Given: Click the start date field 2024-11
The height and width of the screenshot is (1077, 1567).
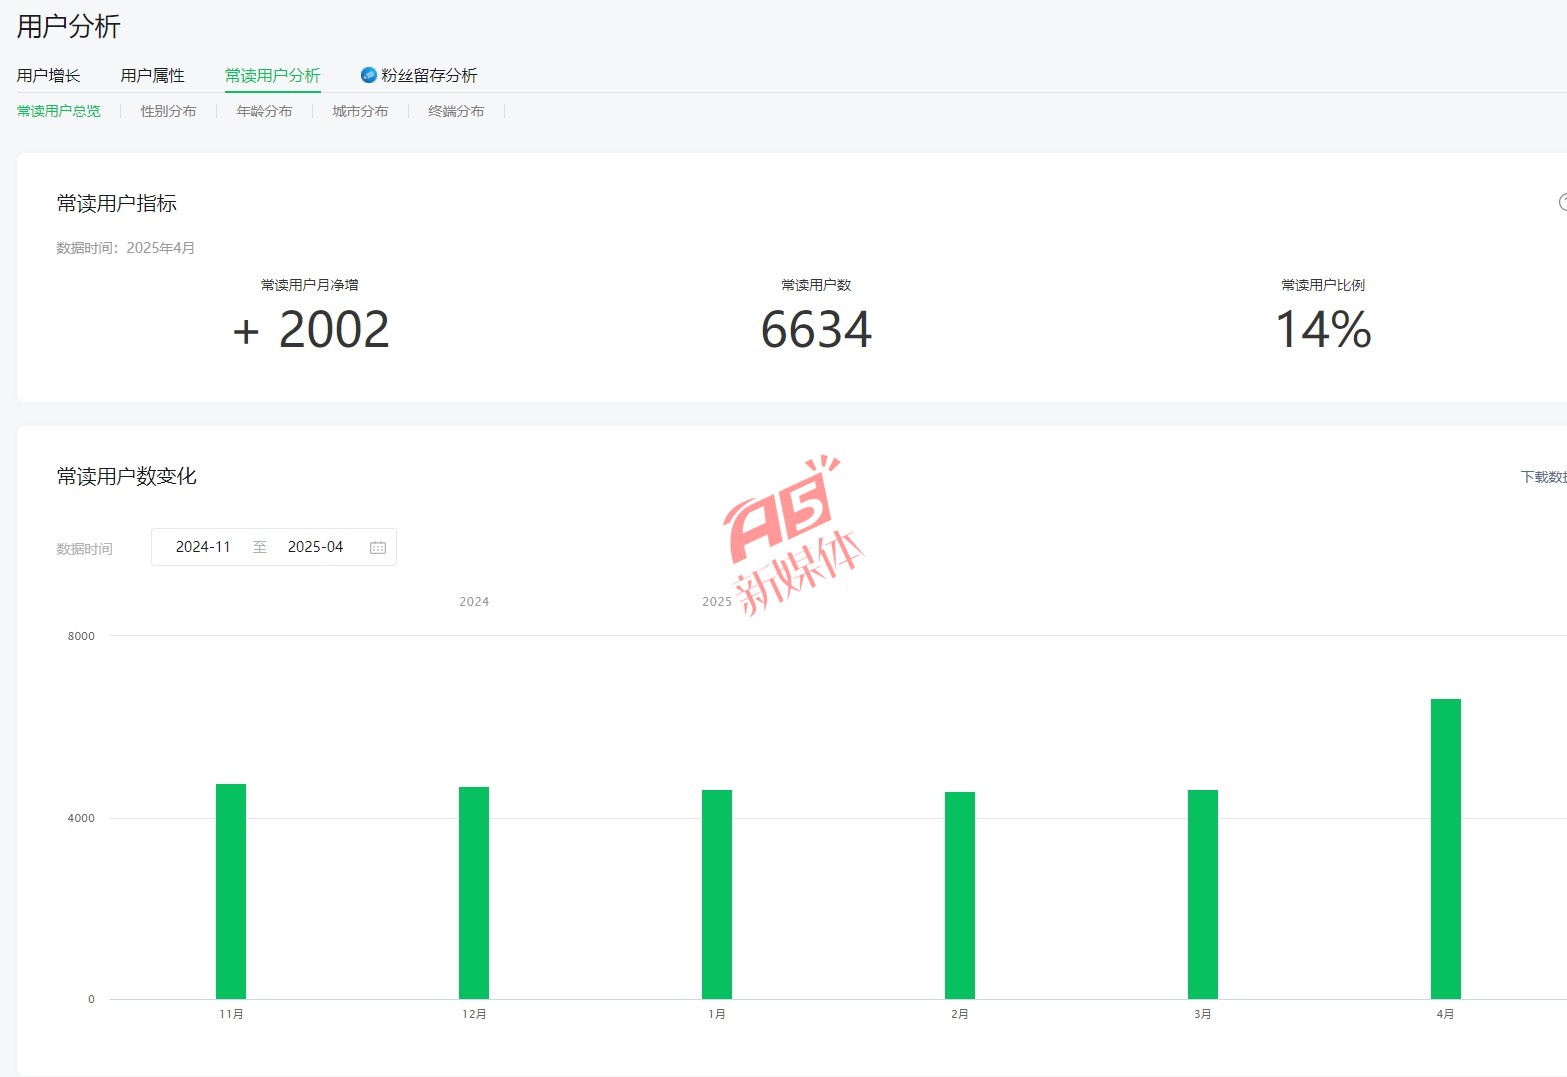Looking at the screenshot, I should point(203,547).
